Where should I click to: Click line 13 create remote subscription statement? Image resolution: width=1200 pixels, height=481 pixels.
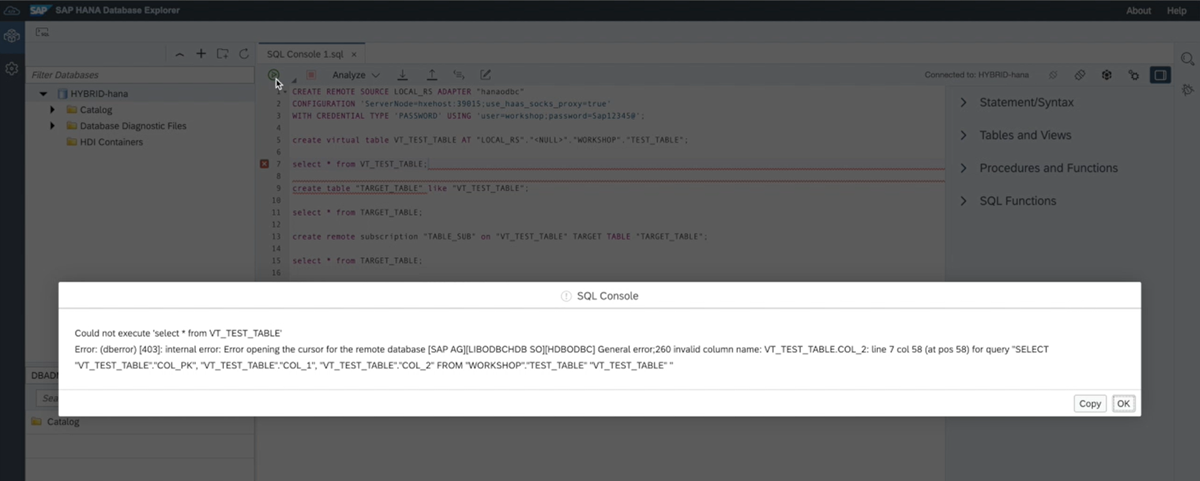click(x=500, y=236)
